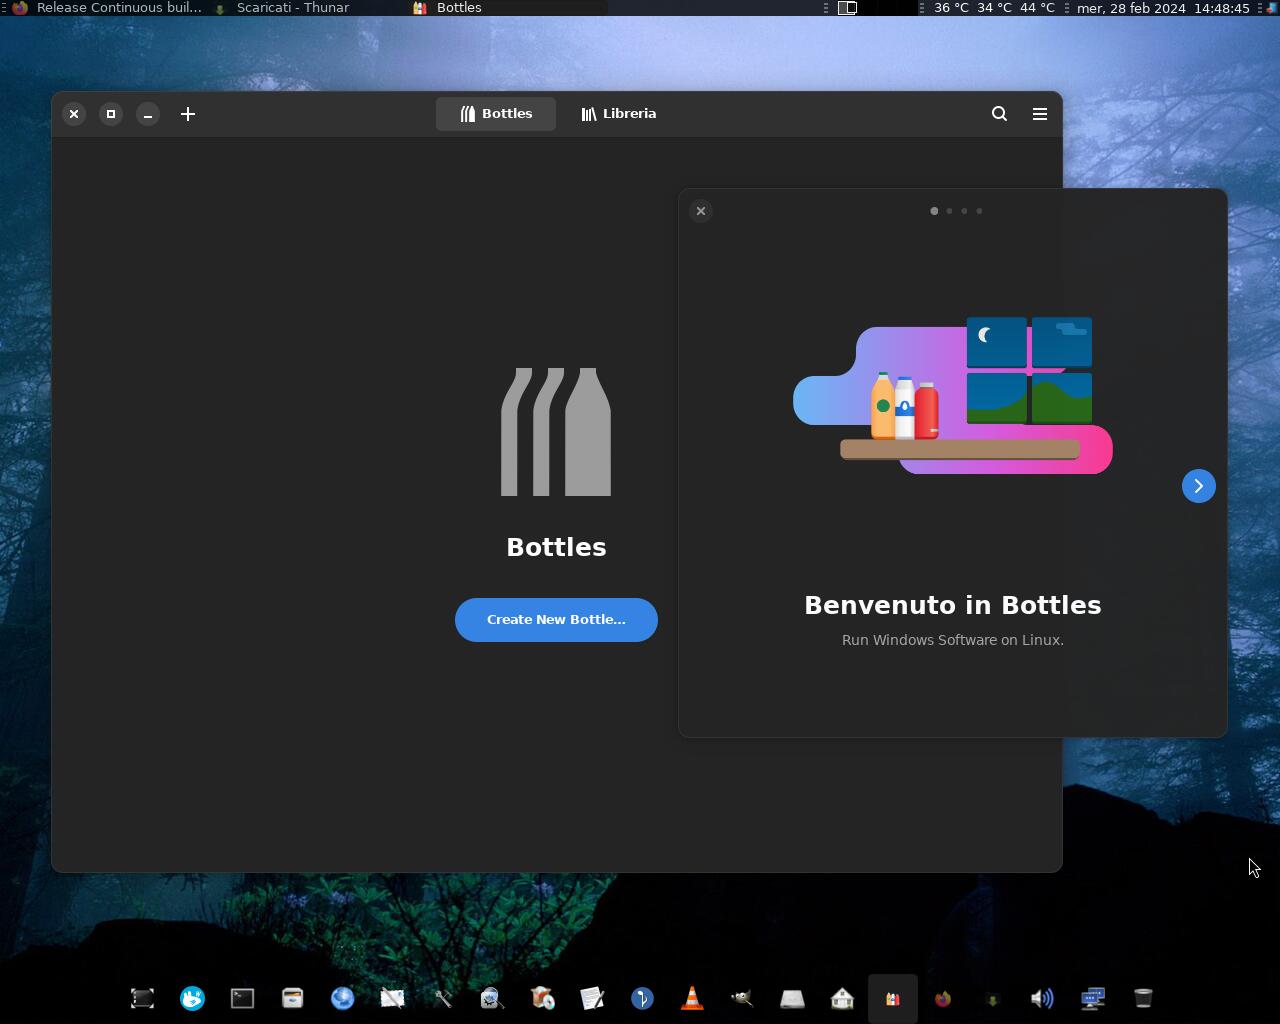Launch the application finder magnifier icon
Image resolution: width=1280 pixels, height=1024 pixels.
[x=492, y=998]
